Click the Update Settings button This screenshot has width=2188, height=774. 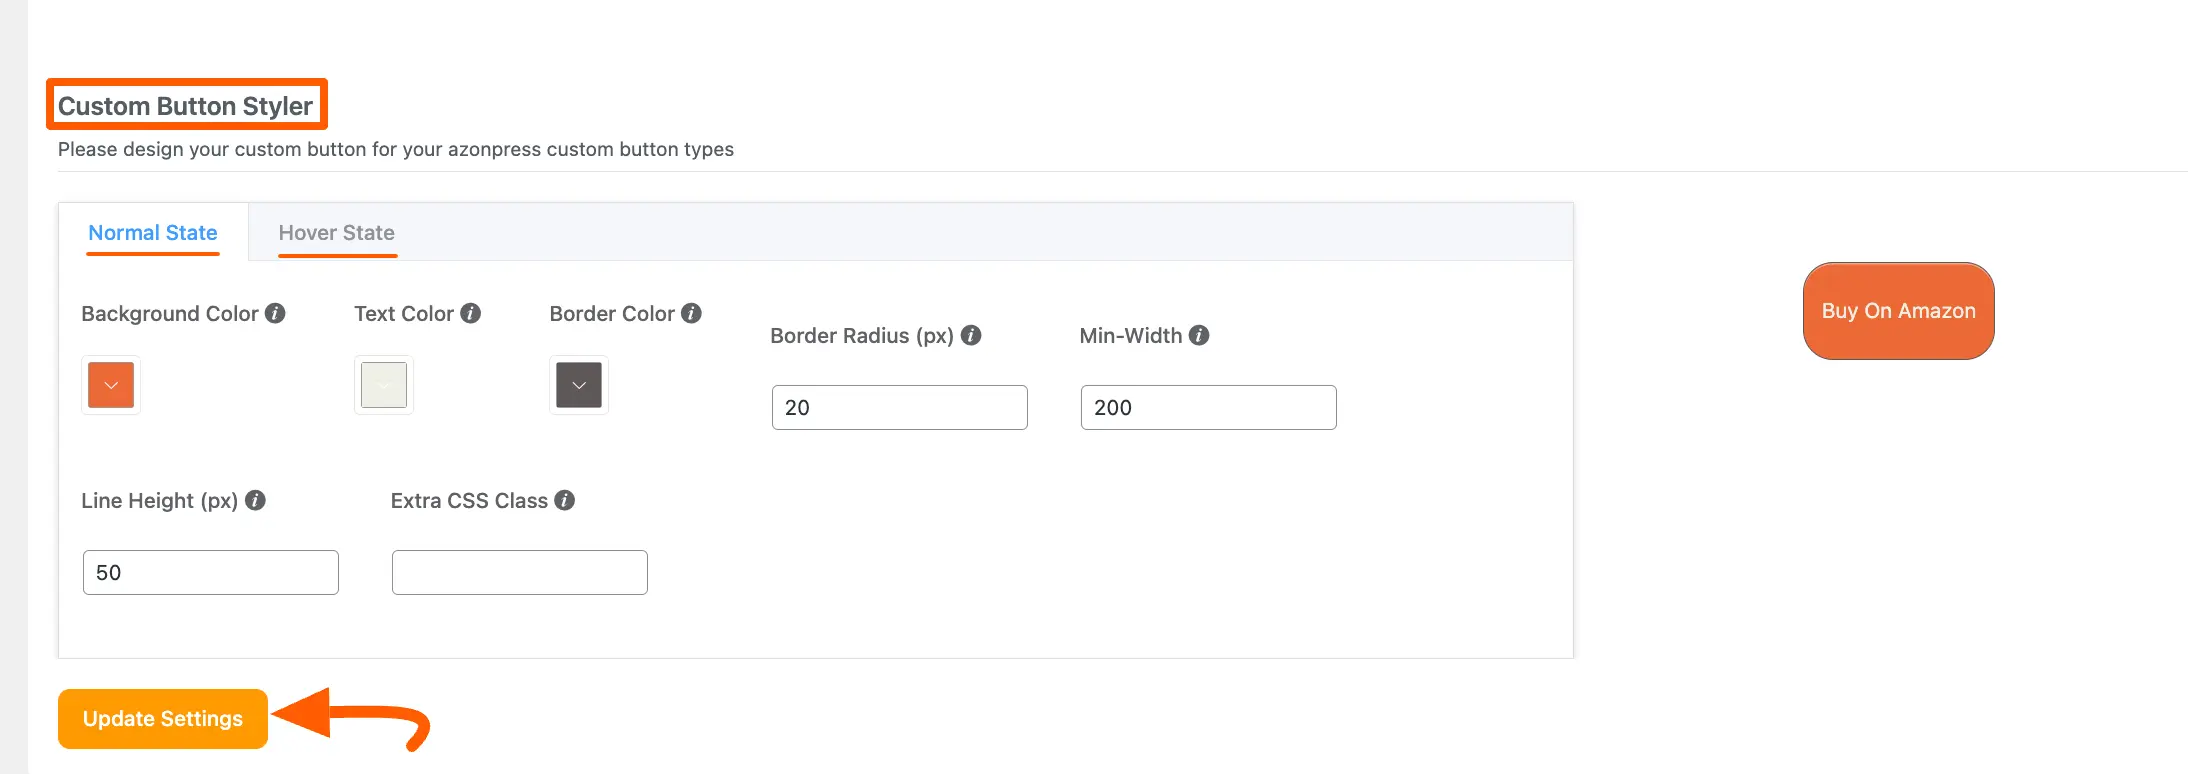tap(162, 718)
